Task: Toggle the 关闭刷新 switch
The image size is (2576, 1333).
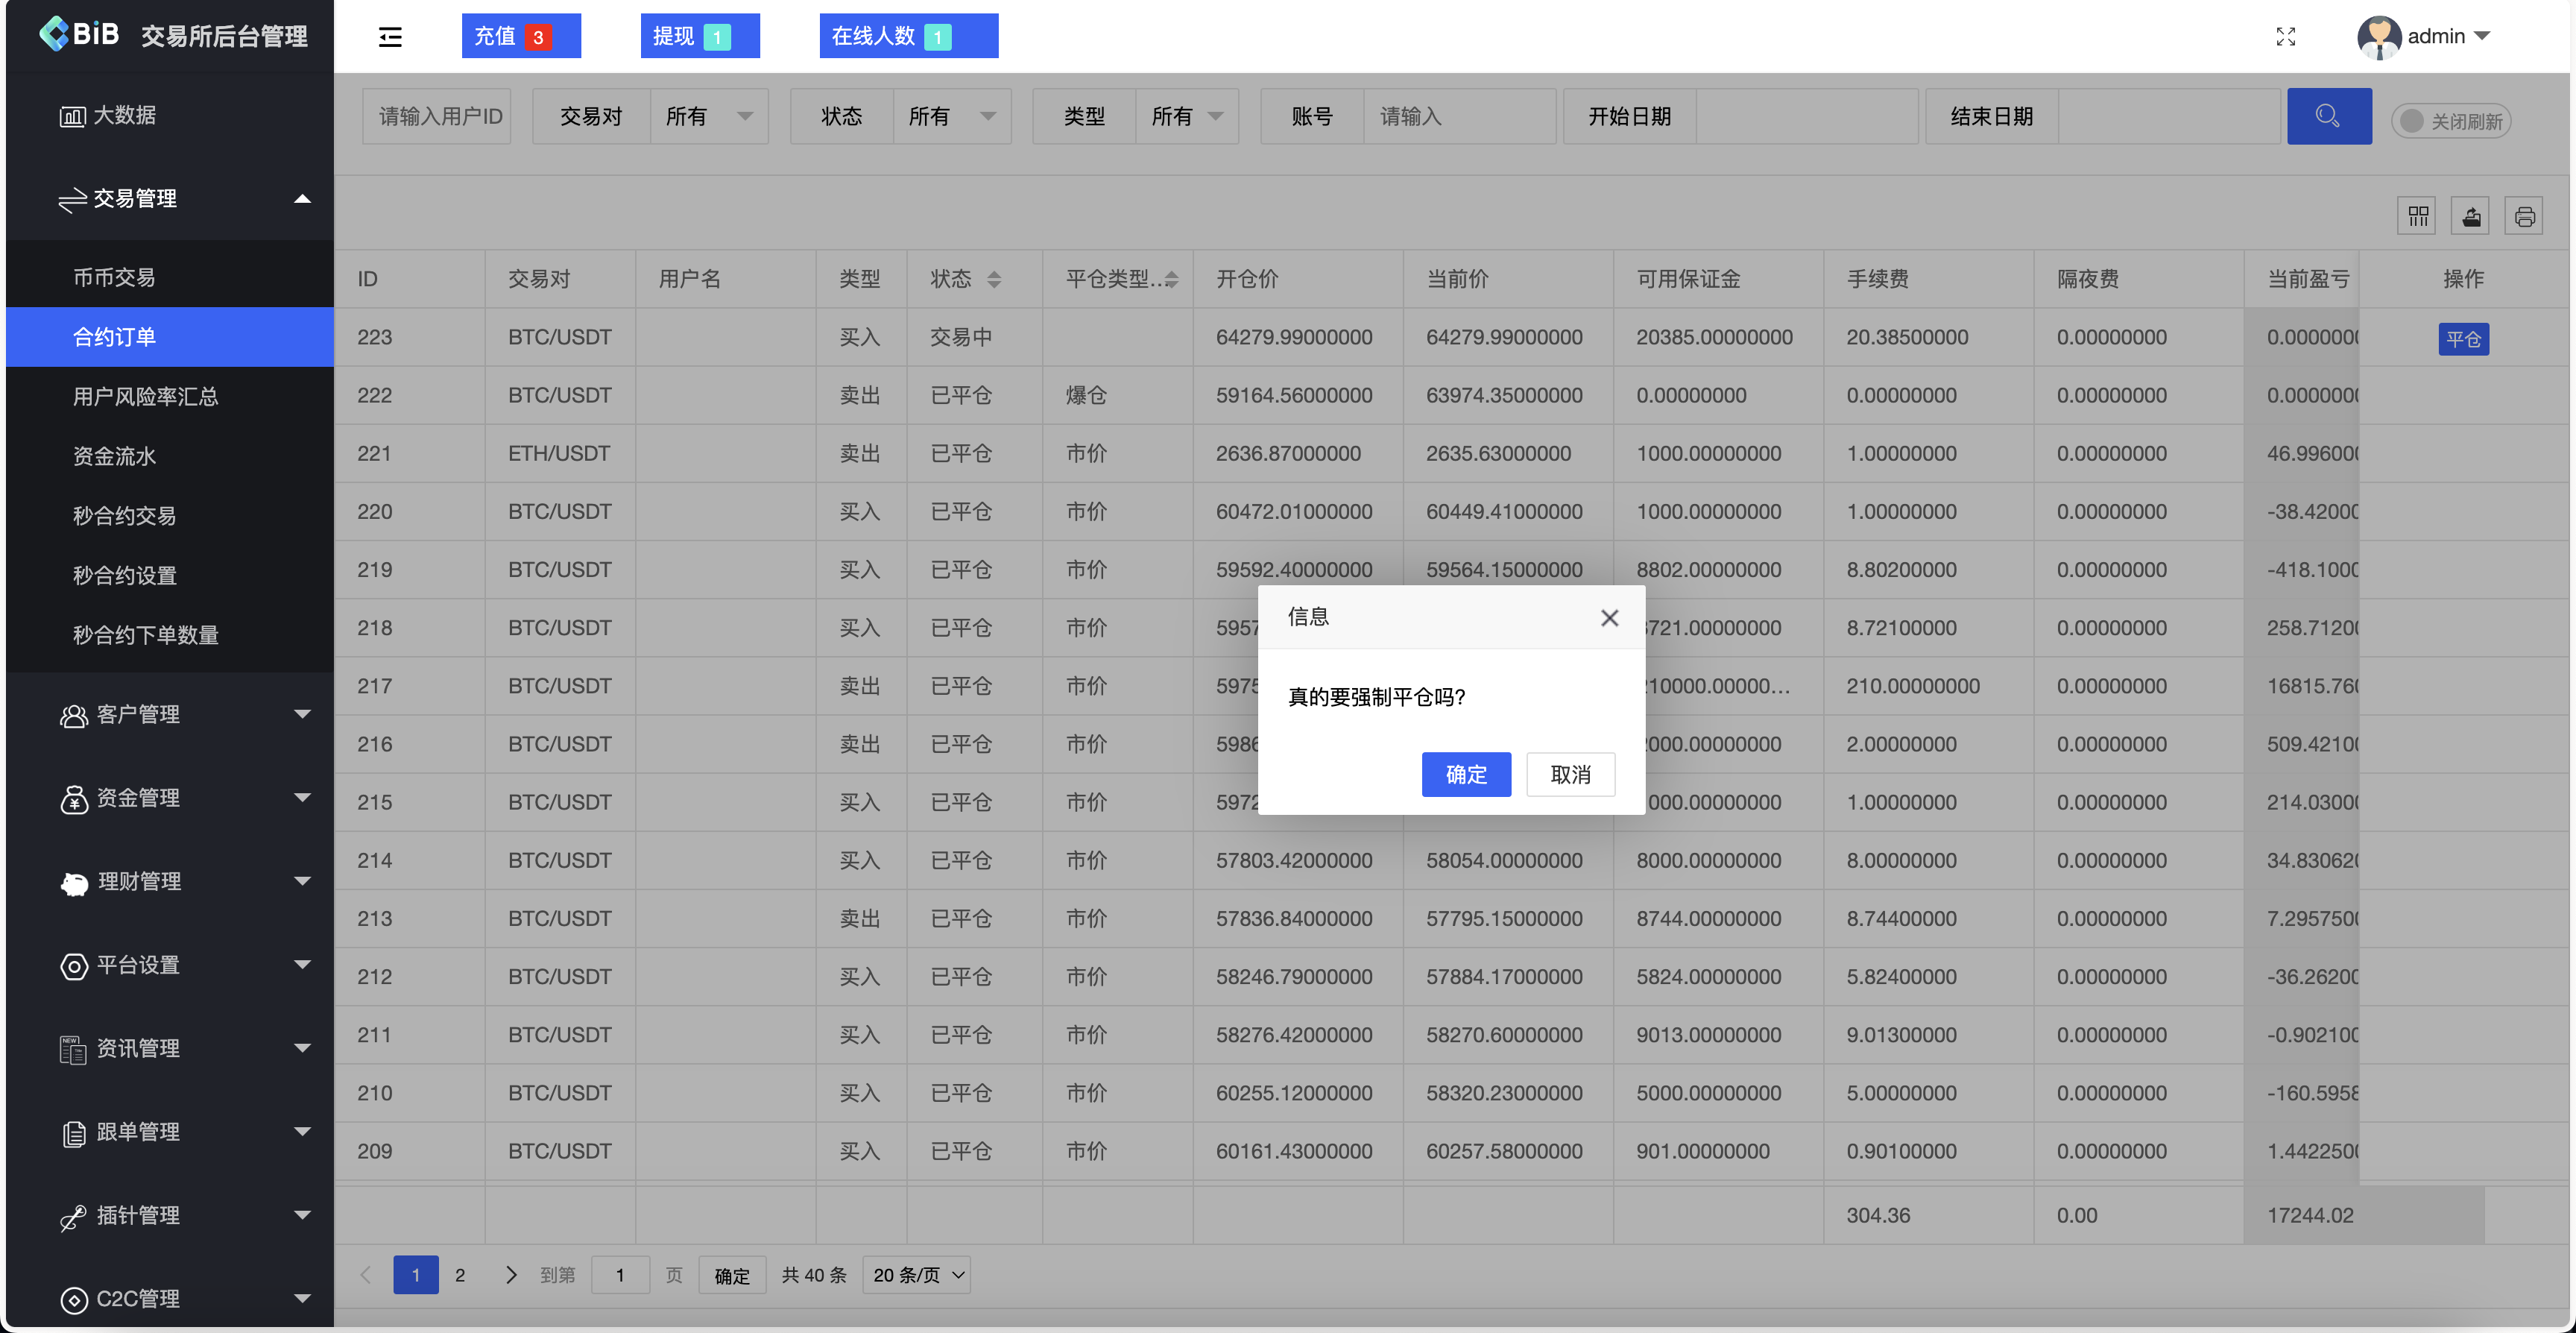Action: [2450, 120]
